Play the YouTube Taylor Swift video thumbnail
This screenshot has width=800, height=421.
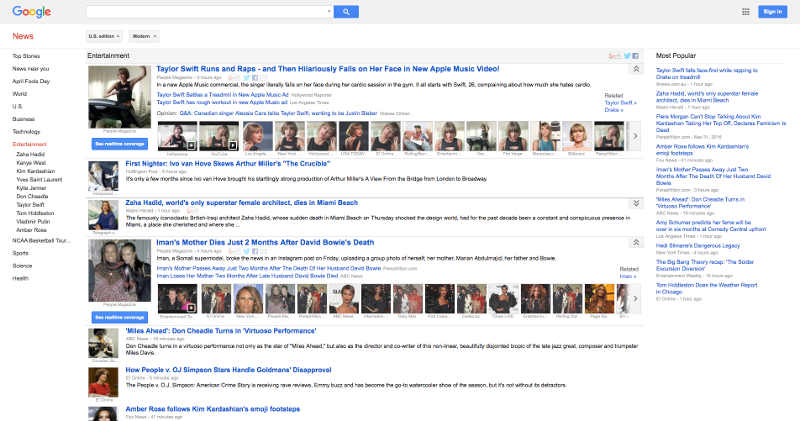point(219,136)
